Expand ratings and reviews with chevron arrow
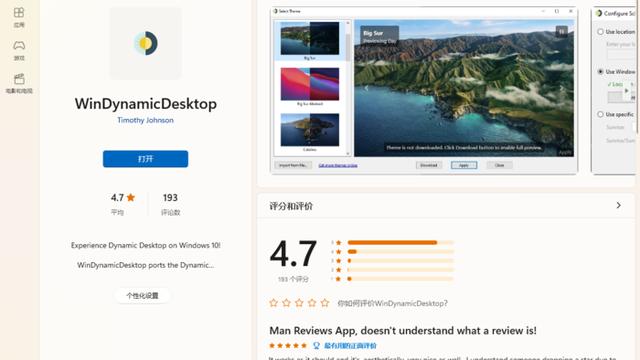Viewport: 640px width, 360px height. point(618,205)
